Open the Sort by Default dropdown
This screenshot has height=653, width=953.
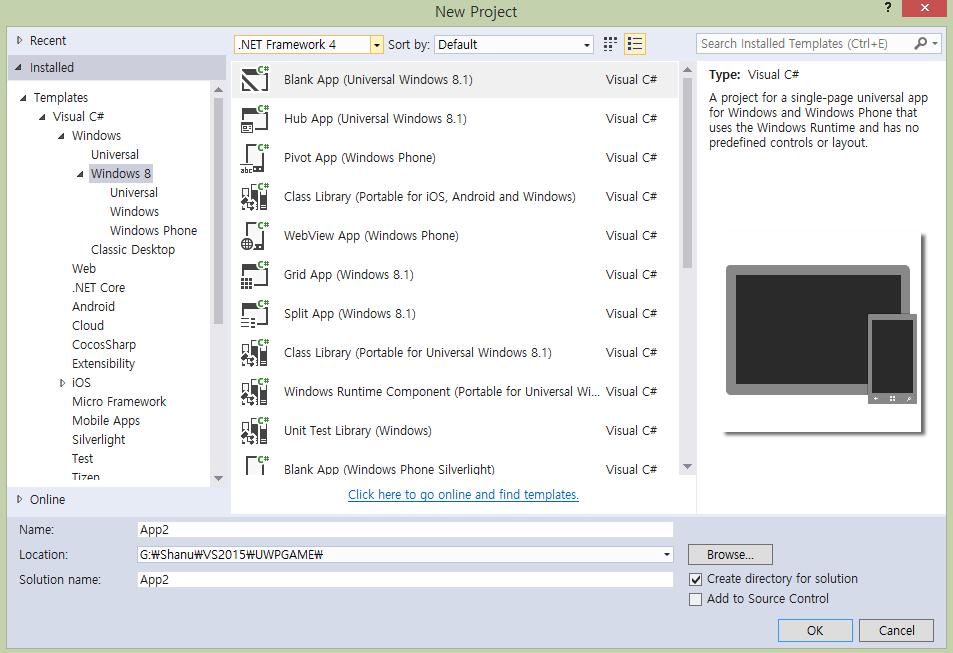587,44
